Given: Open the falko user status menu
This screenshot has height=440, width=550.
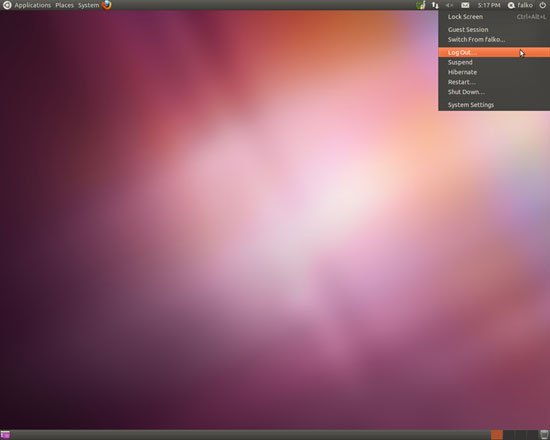Looking at the screenshot, I should [525, 5].
